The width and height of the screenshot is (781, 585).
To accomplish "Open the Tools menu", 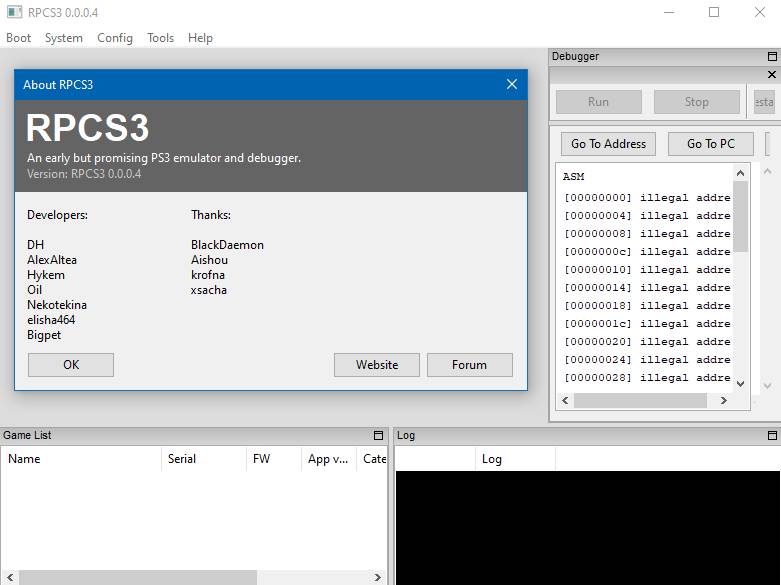I will [x=160, y=38].
